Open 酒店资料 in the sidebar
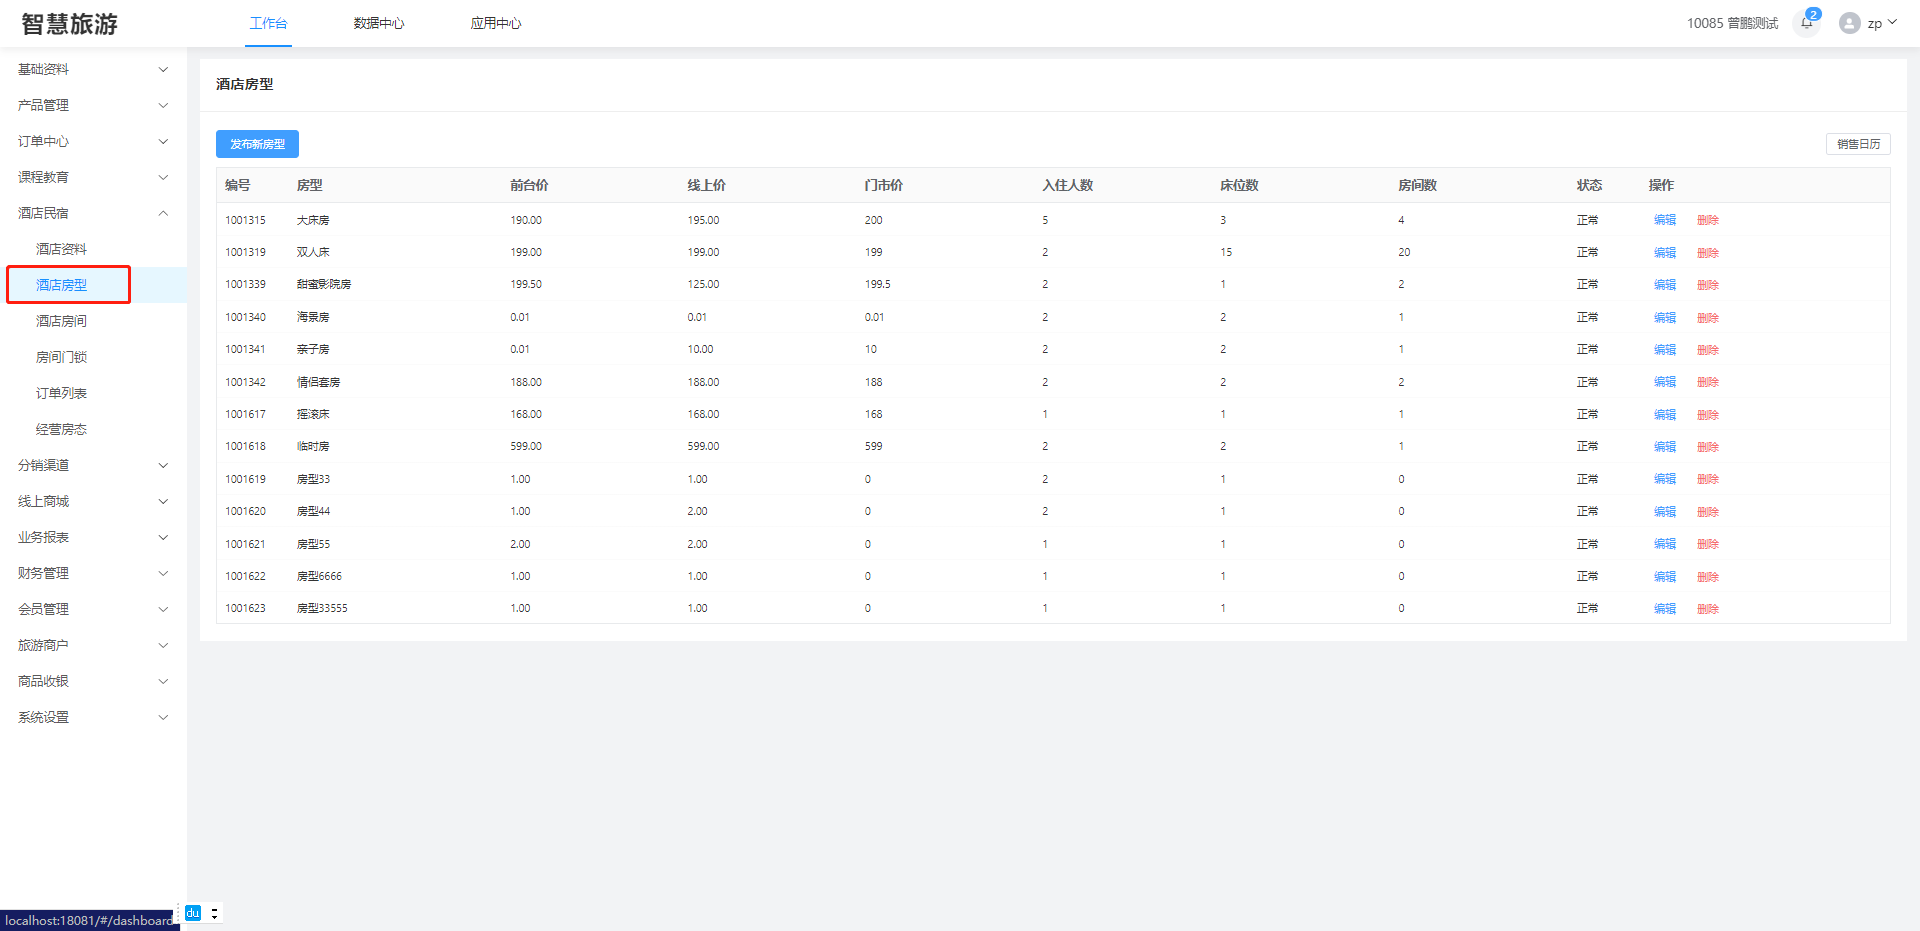This screenshot has width=1920, height=931. pyautogui.click(x=62, y=249)
